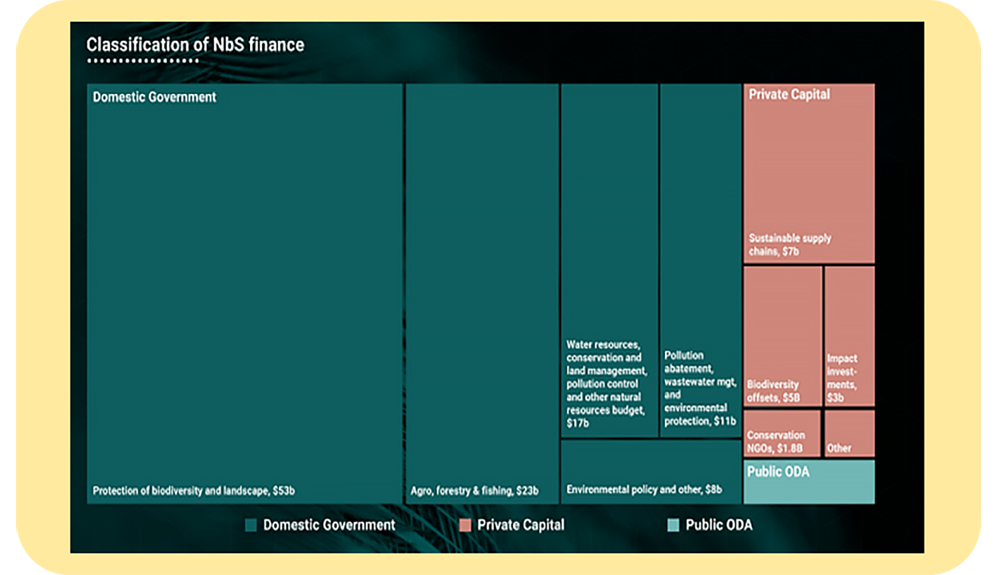Click the Conservation NGOs $1.8B block
This screenshot has width=1000, height=575.
click(782, 434)
